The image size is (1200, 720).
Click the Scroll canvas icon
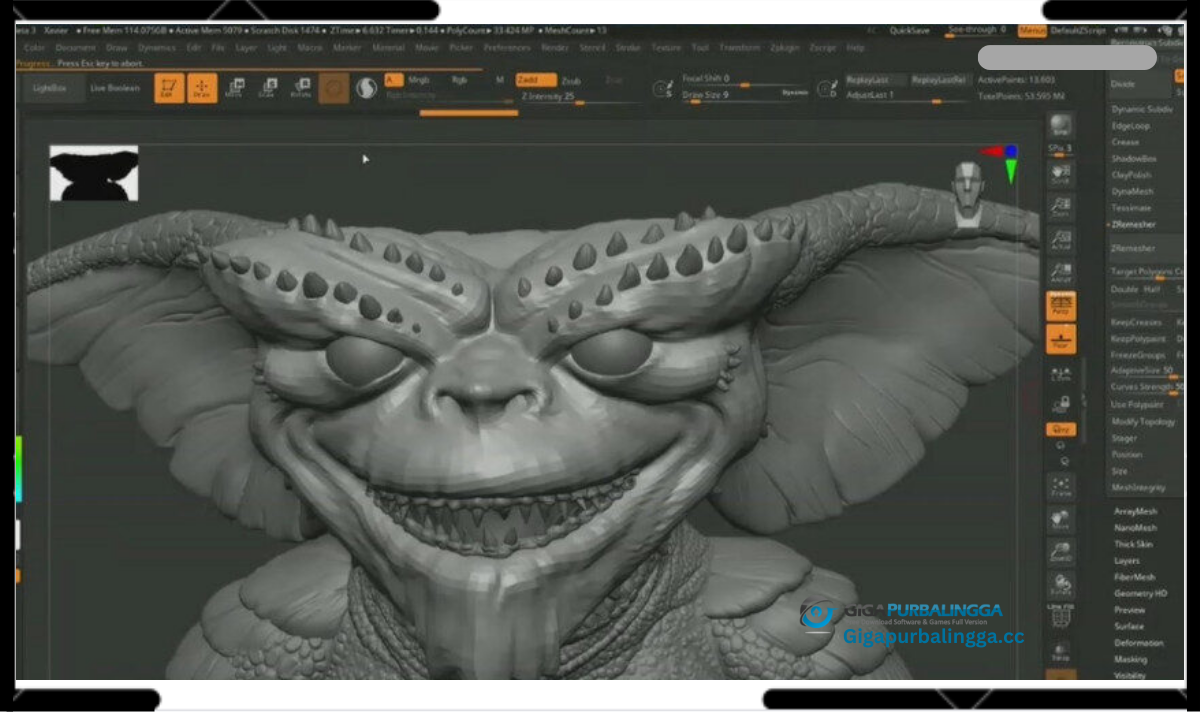pos(1061,174)
